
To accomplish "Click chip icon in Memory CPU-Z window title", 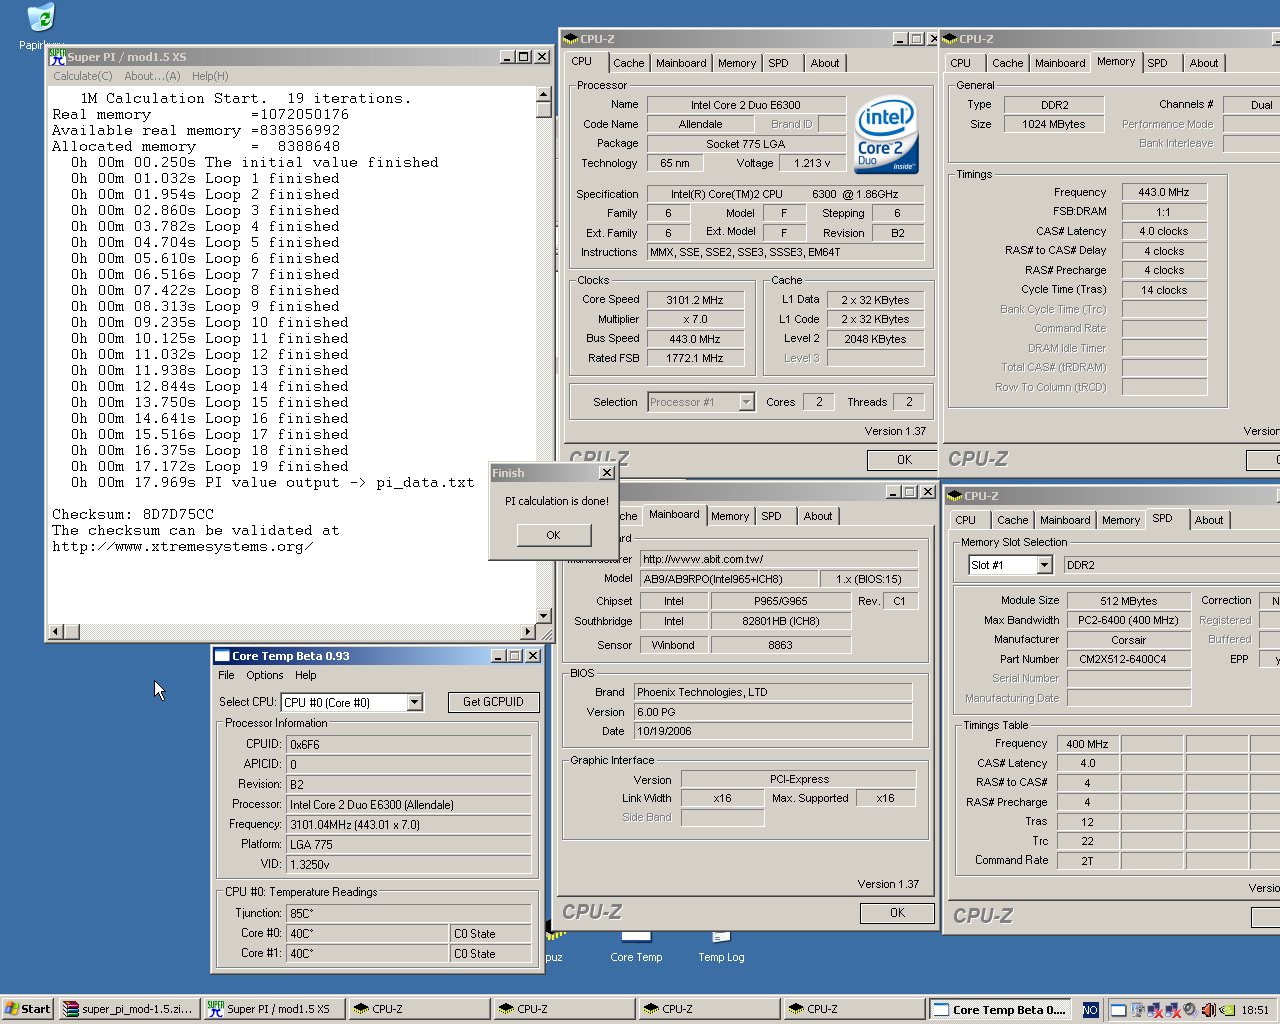I will (x=949, y=39).
